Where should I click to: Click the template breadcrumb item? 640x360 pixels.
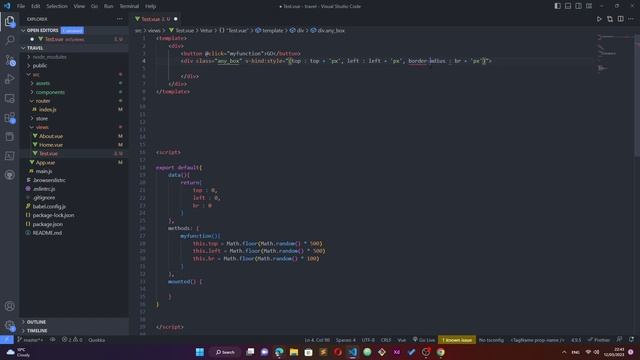coord(269,30)
